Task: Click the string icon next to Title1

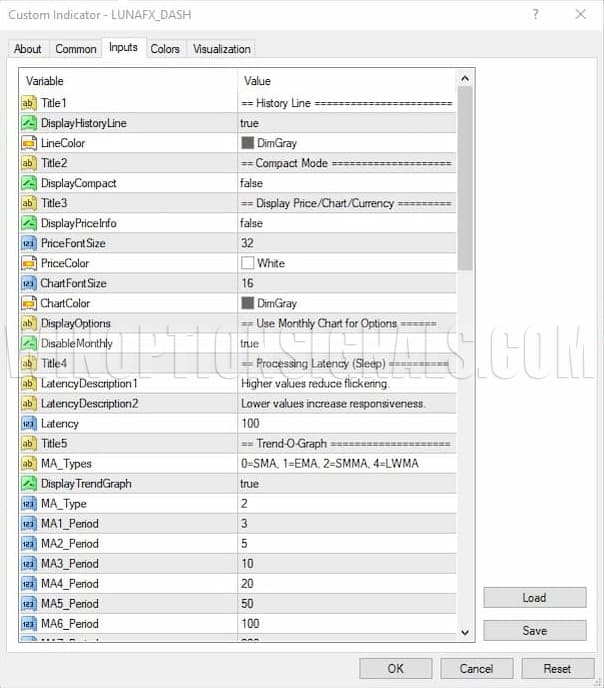Action: 29,103
